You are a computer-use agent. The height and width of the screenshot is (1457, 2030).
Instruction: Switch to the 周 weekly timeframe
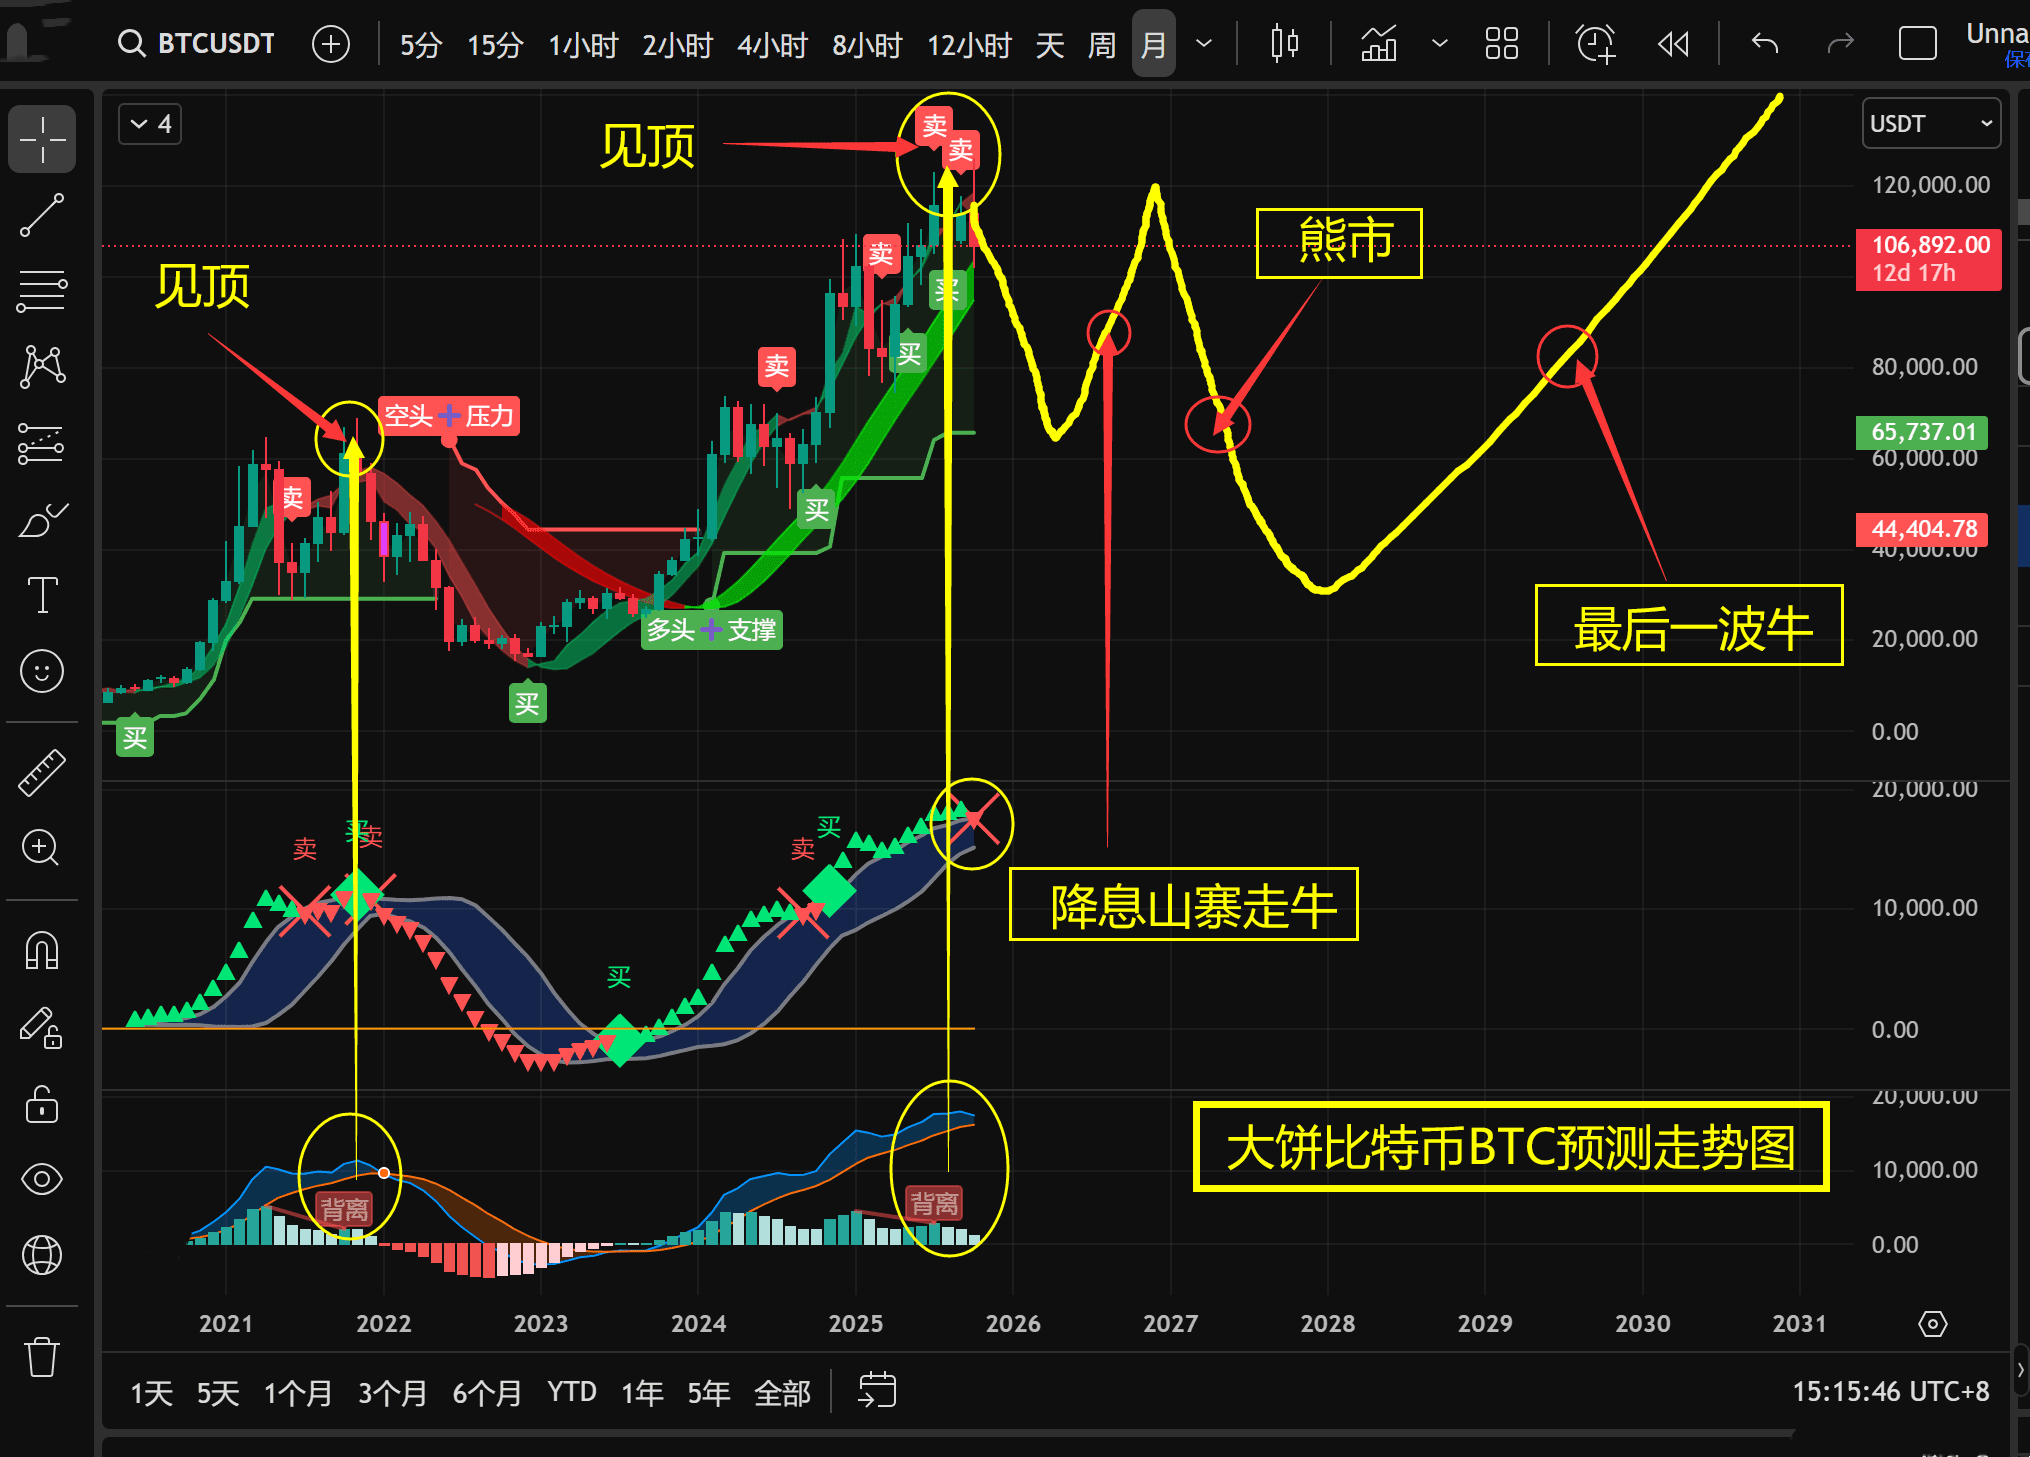coord(1101,45)
